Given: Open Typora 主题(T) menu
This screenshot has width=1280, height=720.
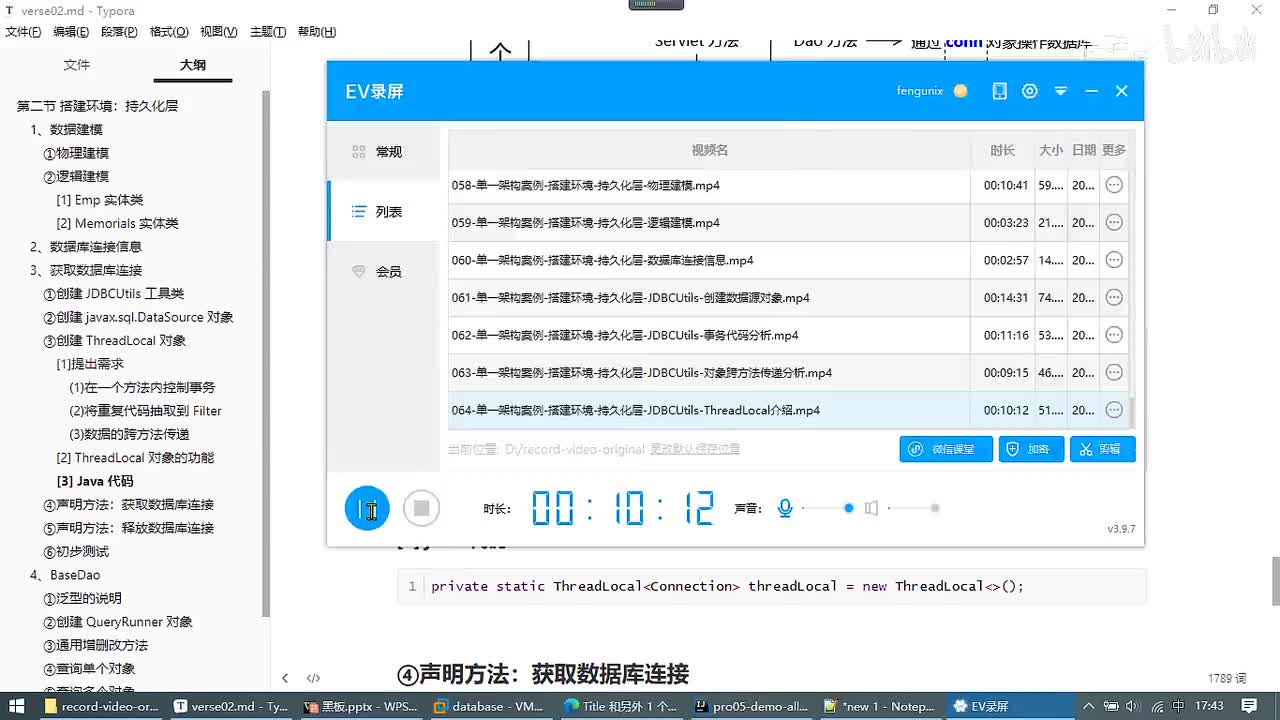Looking at the screenshot, I should click(268, 32).
